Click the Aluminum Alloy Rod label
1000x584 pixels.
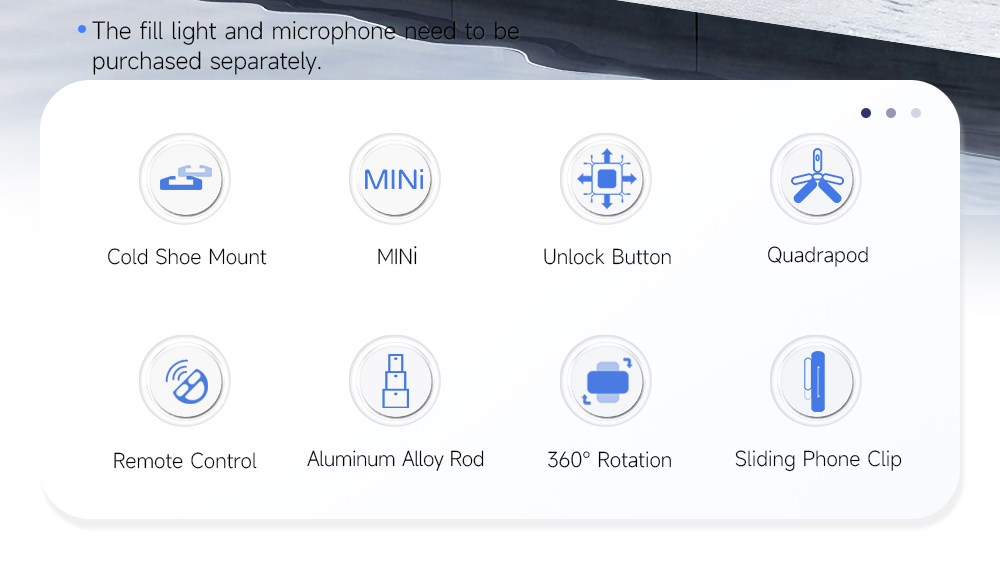(x=395, y=460)
